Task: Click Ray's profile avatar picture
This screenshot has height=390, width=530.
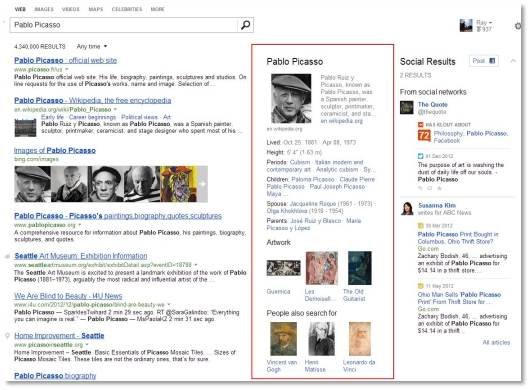Action: point(466,25)
